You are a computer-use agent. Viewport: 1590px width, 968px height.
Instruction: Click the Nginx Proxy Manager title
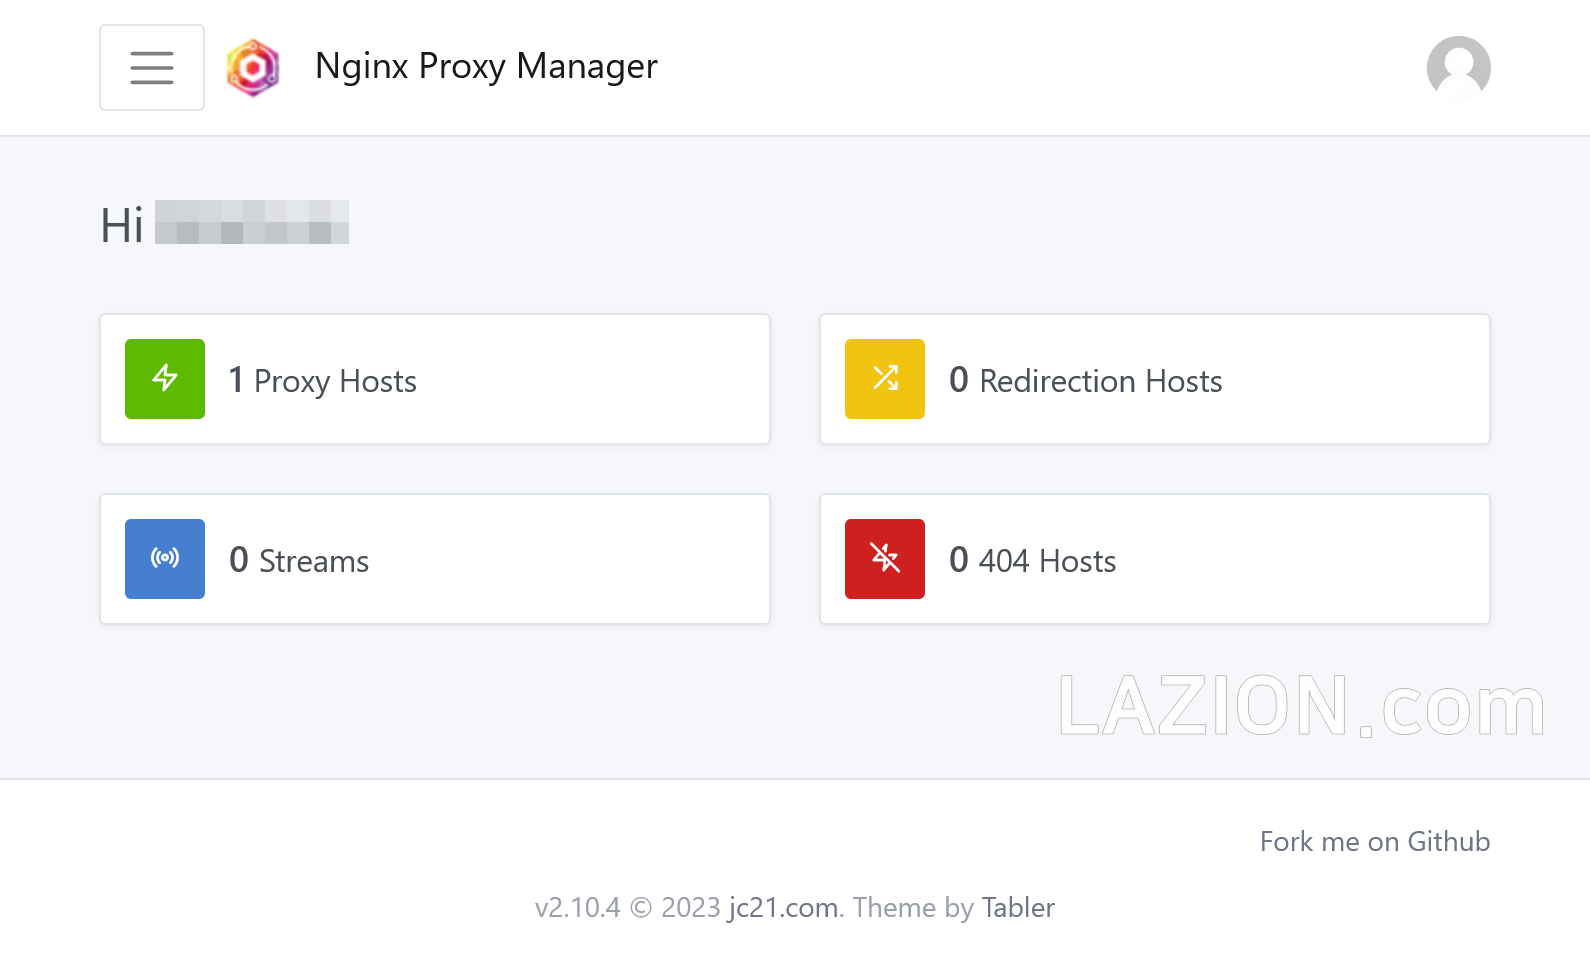click(x=486, y=66)
